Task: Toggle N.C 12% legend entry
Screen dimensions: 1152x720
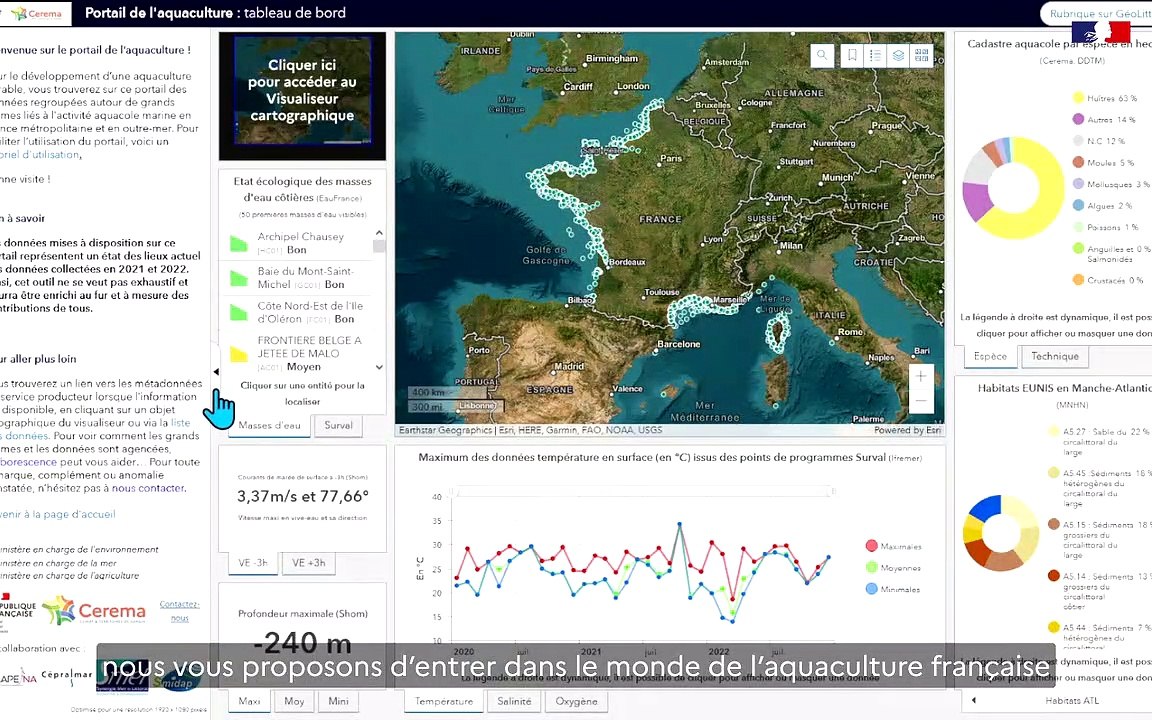Action: pos(1099,140)
